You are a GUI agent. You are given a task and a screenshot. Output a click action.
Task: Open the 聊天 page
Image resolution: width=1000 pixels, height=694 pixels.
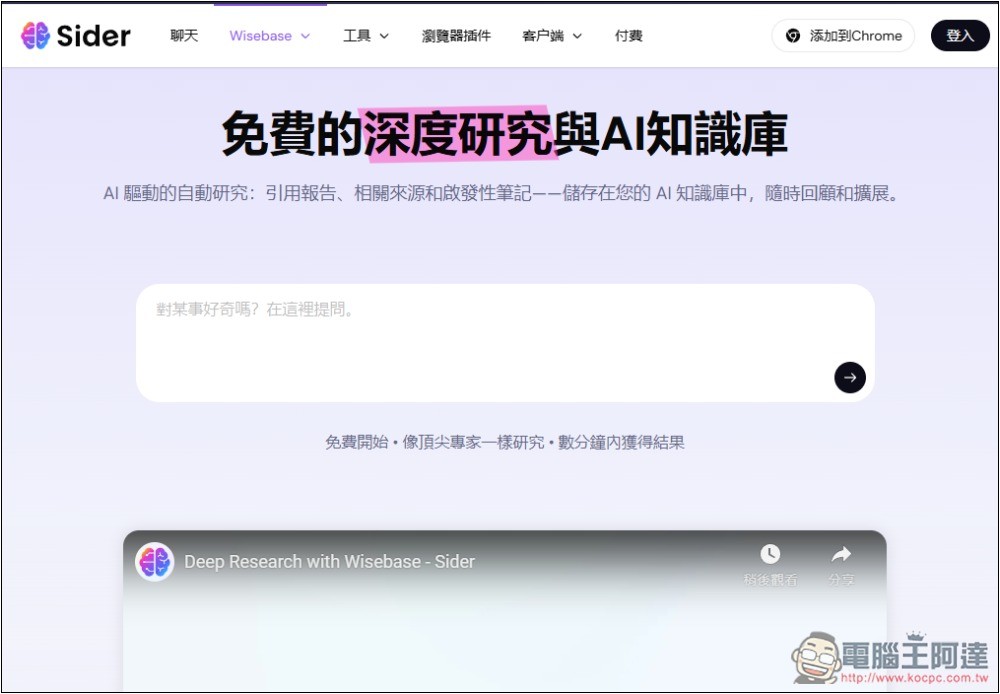[x=184, y=36]
